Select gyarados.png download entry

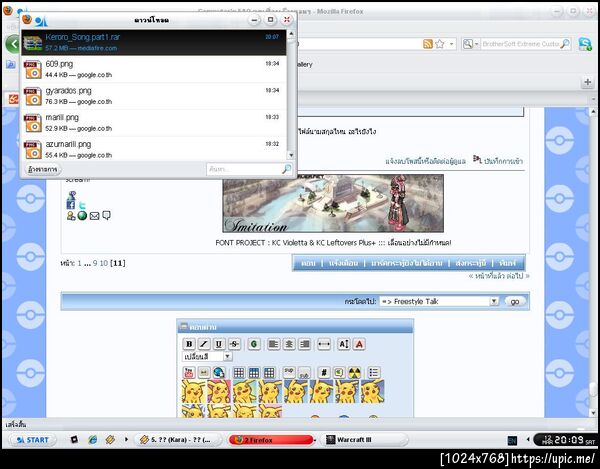[153, 96]
